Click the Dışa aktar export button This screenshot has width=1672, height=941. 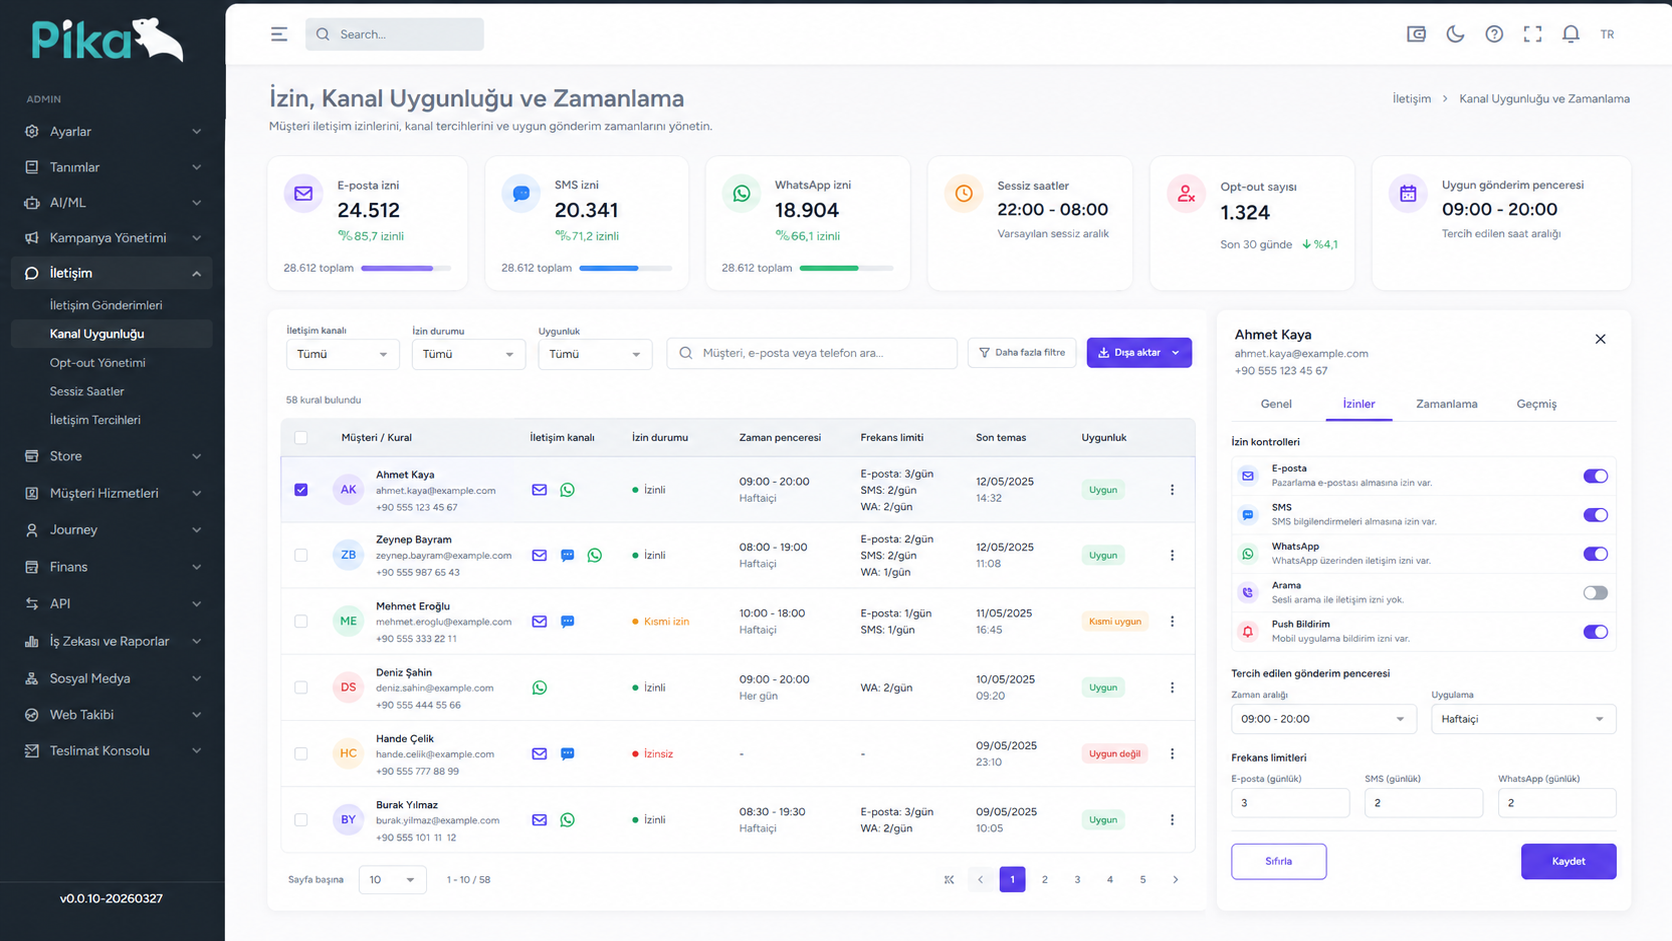(1139, 353)
